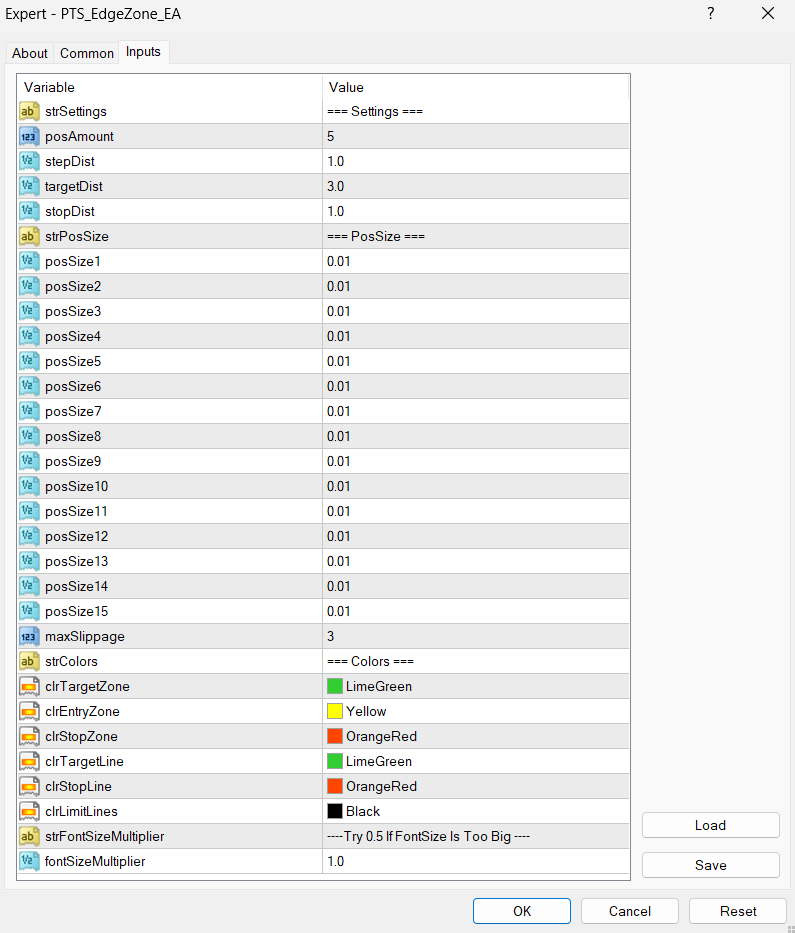Pick clrEntryZone Yellow color swatch
The height and width of the screenshot is (933, 795).
[335, 711]
